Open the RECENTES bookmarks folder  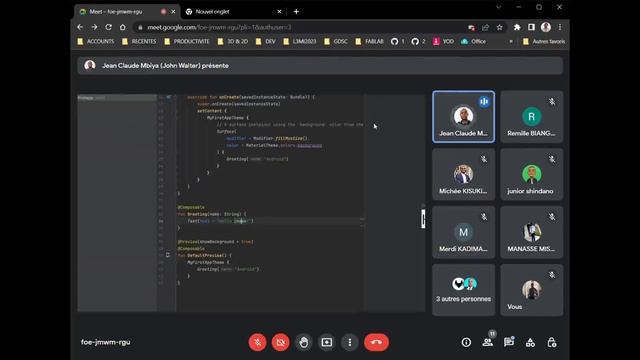[139, 41]
